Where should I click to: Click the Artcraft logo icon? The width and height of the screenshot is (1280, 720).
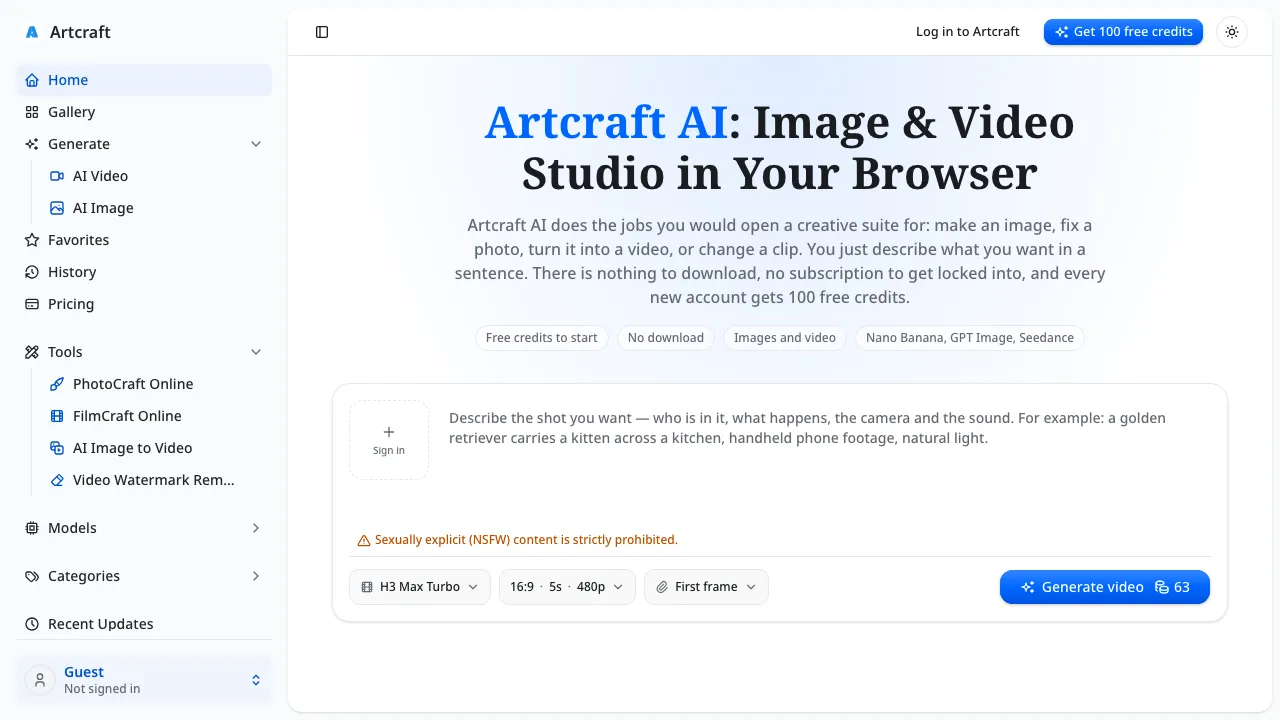[x=32, y=32]
